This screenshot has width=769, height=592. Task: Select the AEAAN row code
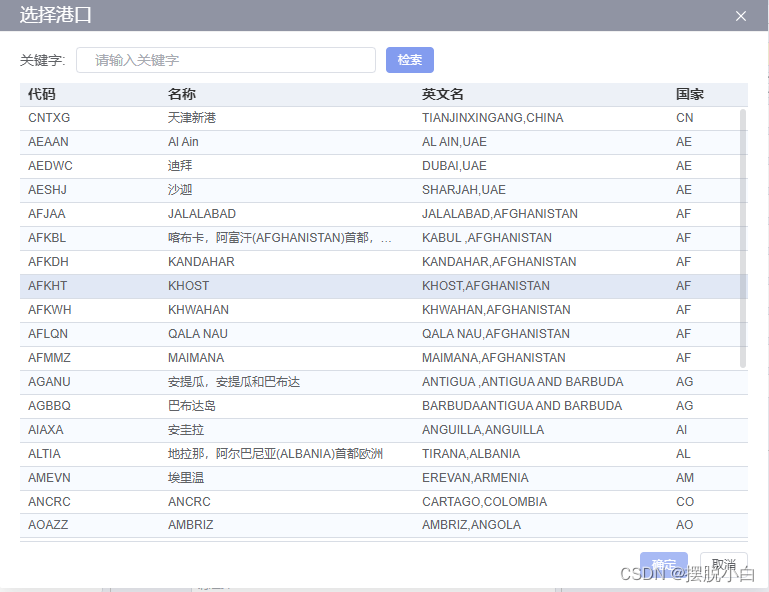coord(48,142)
